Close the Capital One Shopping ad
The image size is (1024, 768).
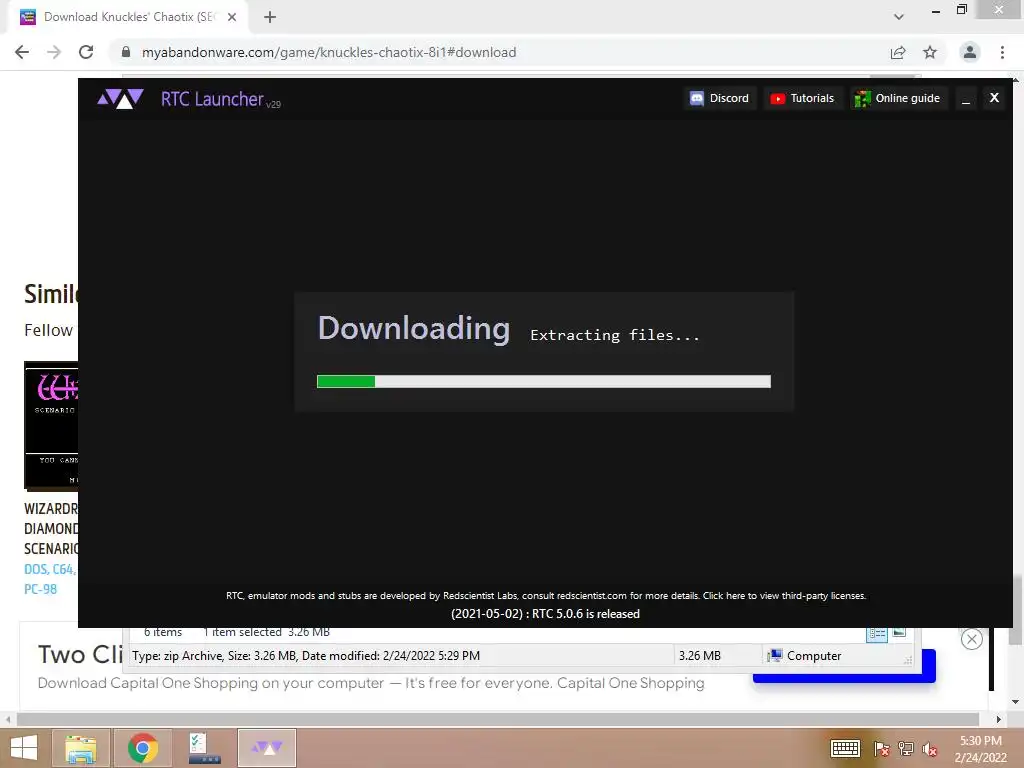coord(971,639)
